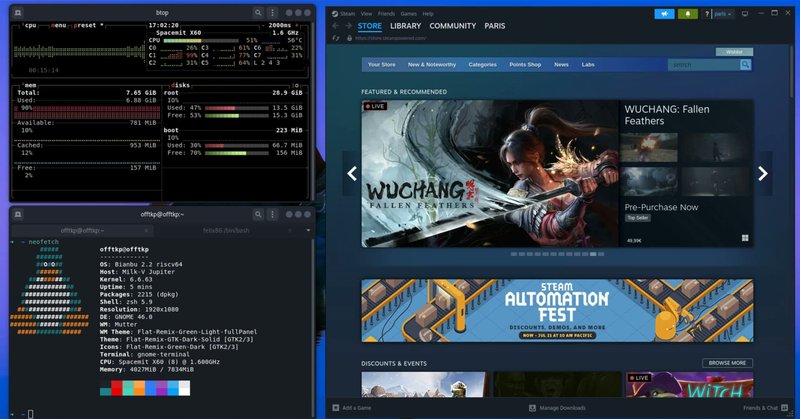
Task: Select the offtkp@offtkp:~ terminal tab
Action: pos(82,231)
